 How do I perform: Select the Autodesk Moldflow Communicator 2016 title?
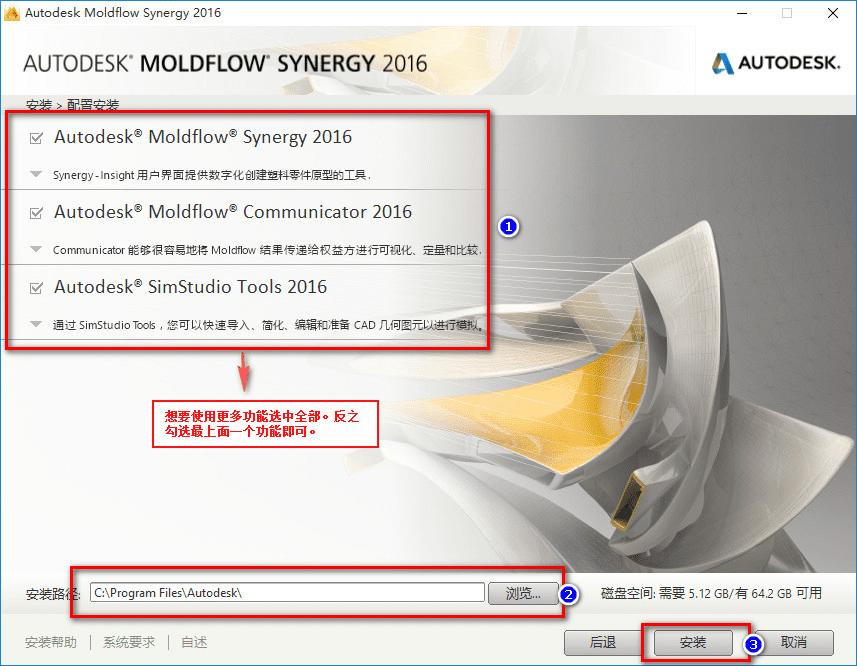pos(233,212)
